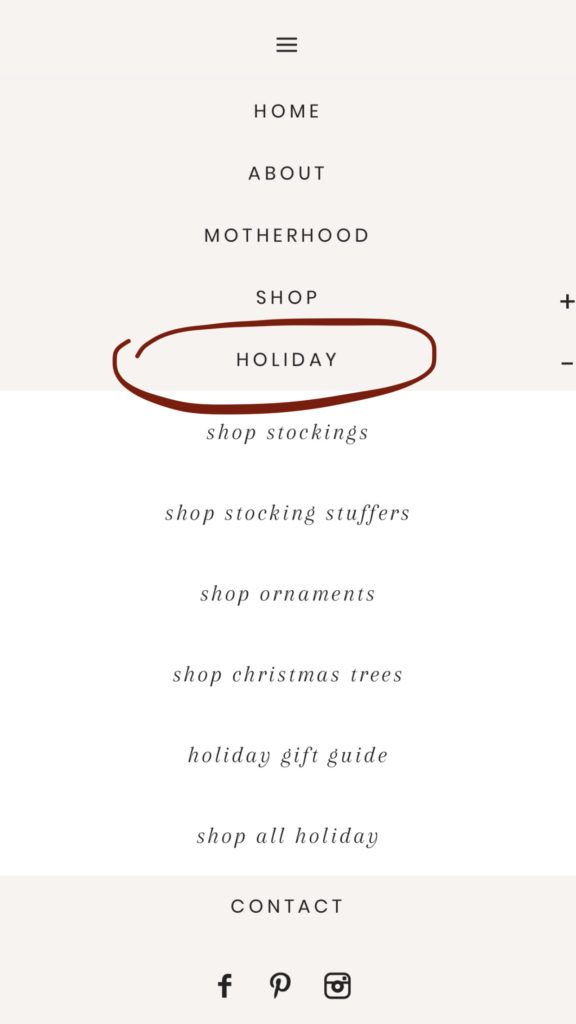576x1024 pixels.
Task: Select the Motherhood menu item
Action: tap(287, 235)
